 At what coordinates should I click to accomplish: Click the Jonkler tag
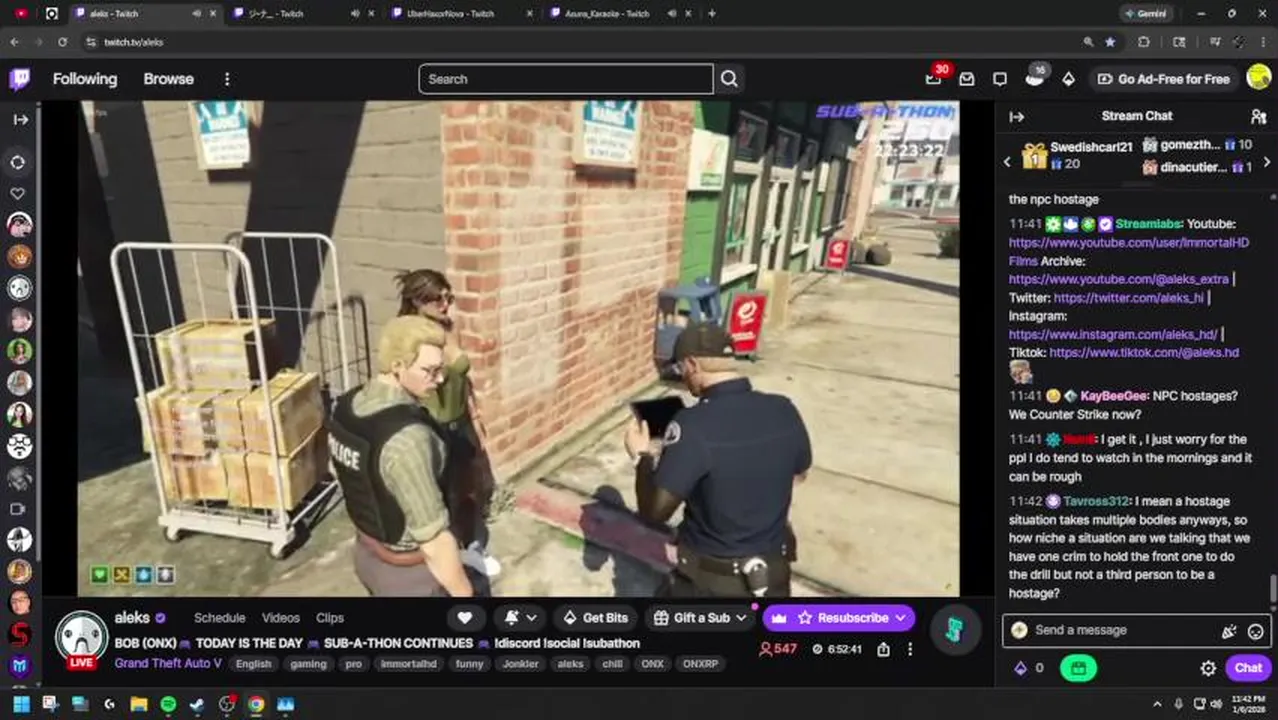click(520, 664)
